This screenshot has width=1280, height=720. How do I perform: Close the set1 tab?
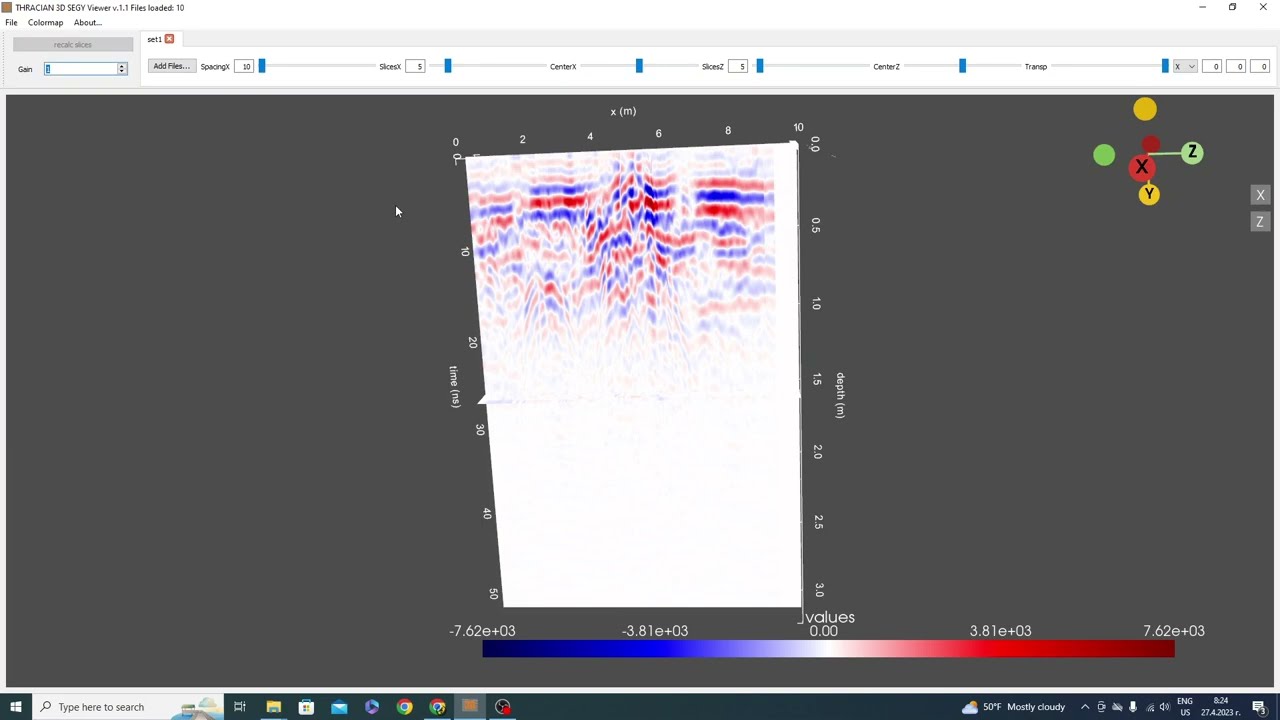169,39
